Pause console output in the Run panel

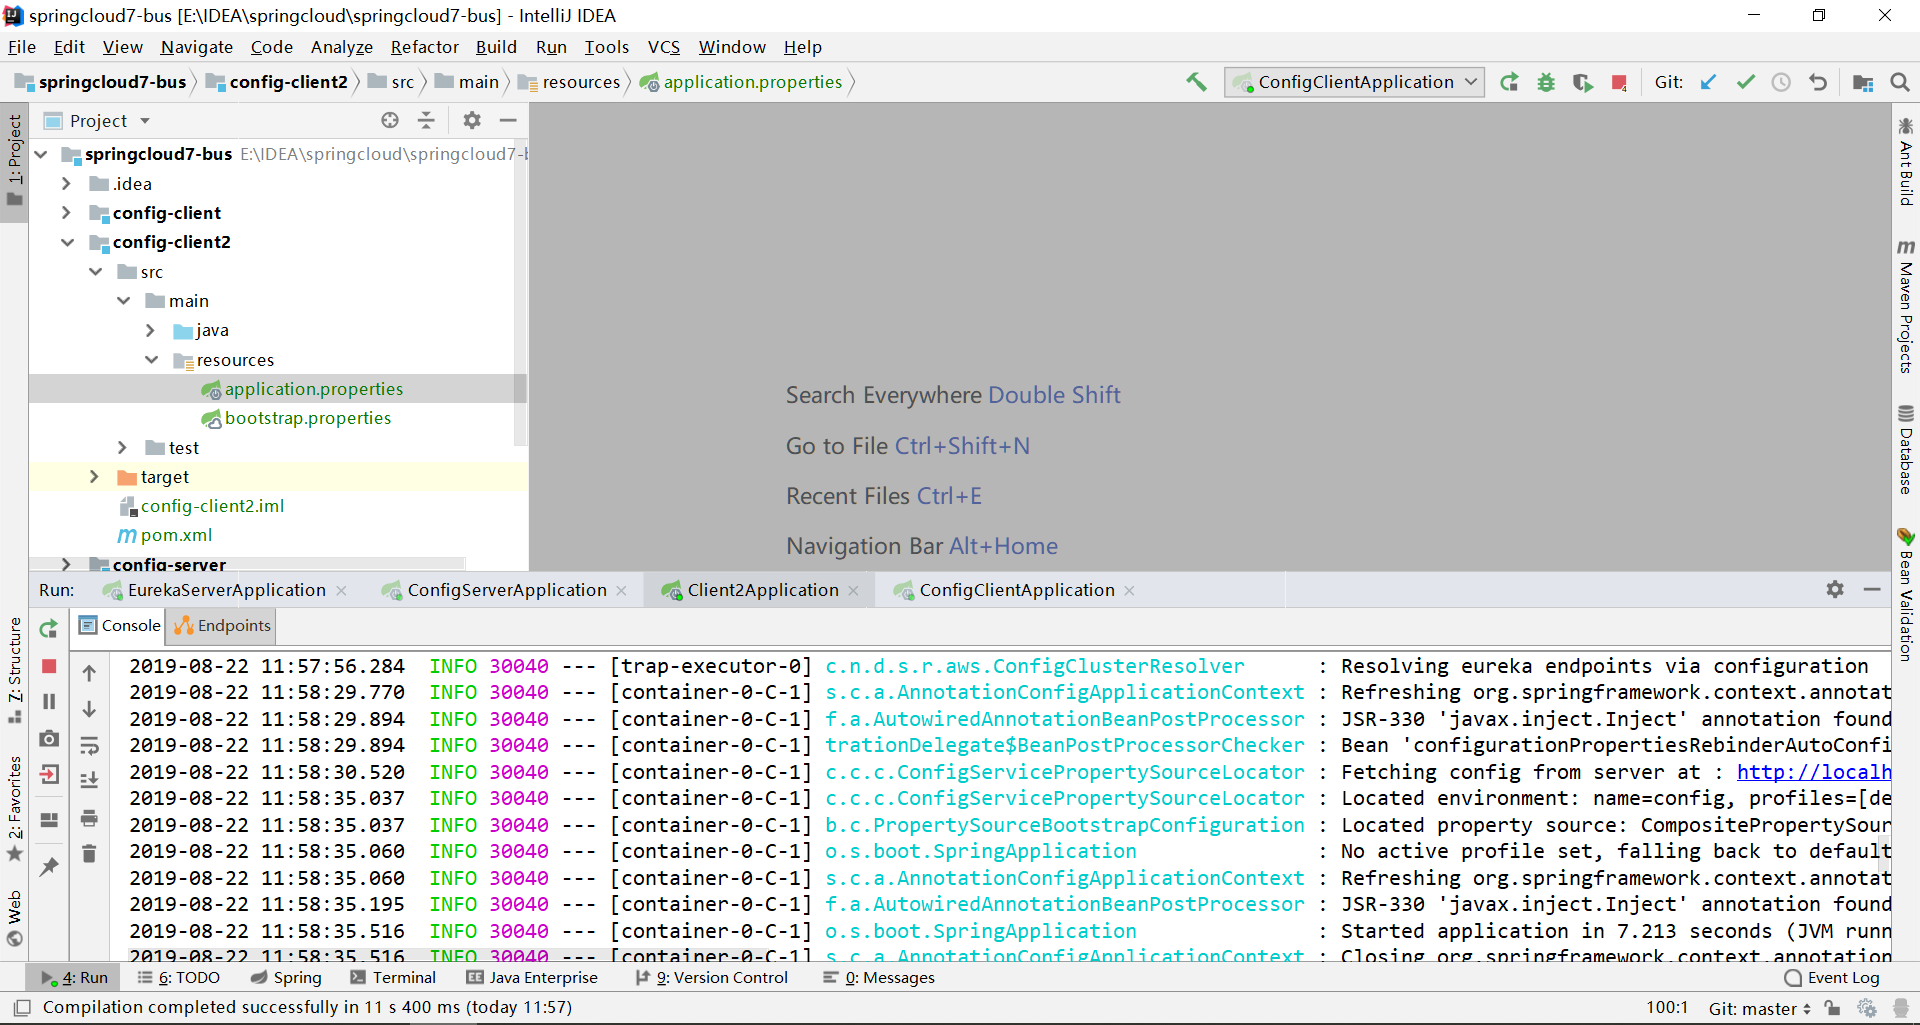coord(49,702)
